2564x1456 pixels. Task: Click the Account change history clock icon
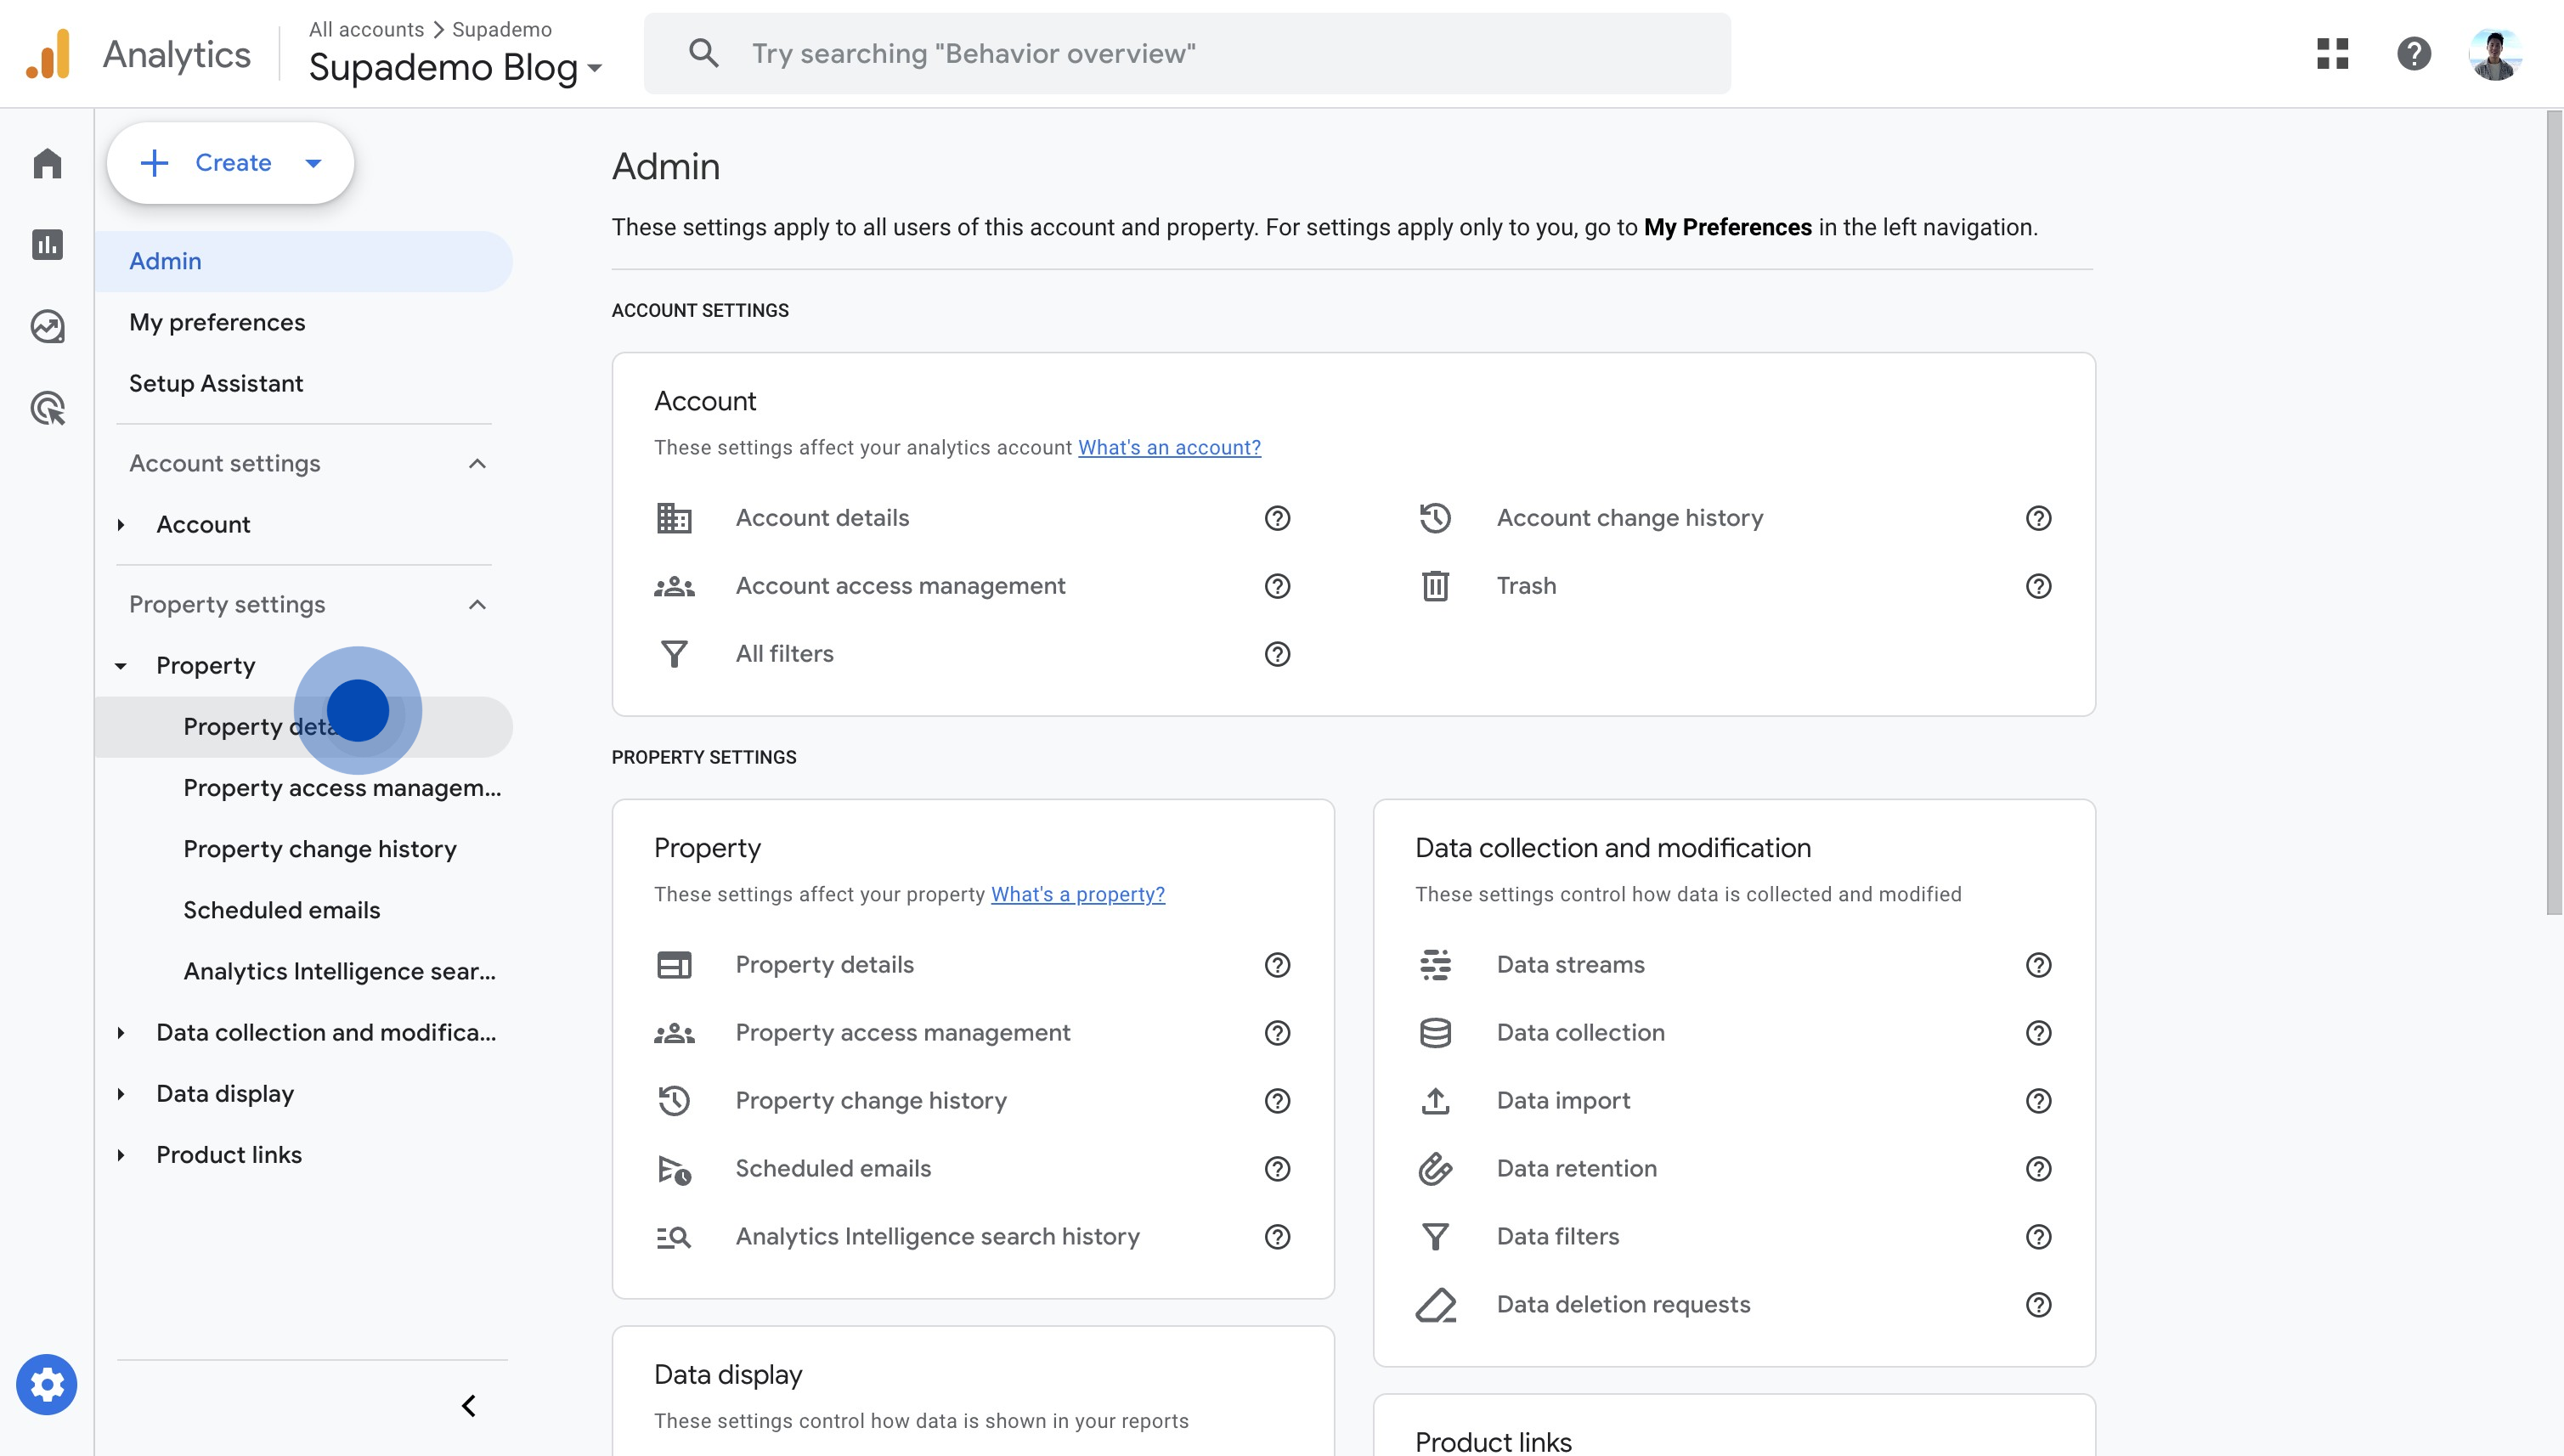tap(1435, 518)
